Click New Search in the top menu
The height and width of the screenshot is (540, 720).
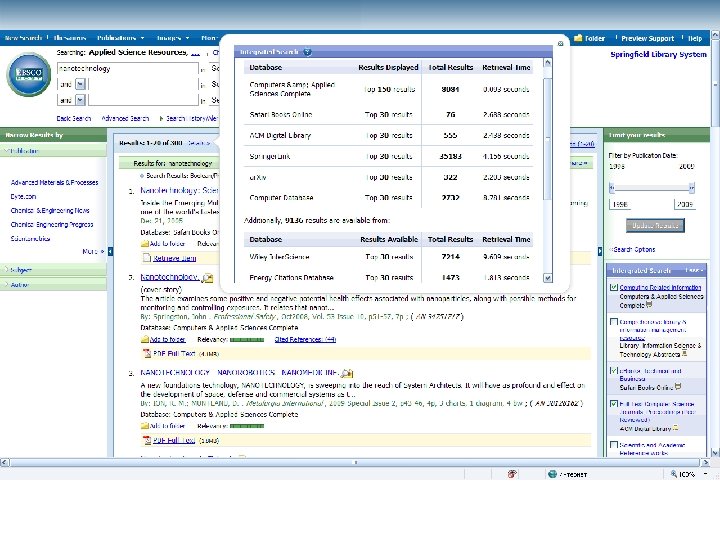click(x=22, y=38)
